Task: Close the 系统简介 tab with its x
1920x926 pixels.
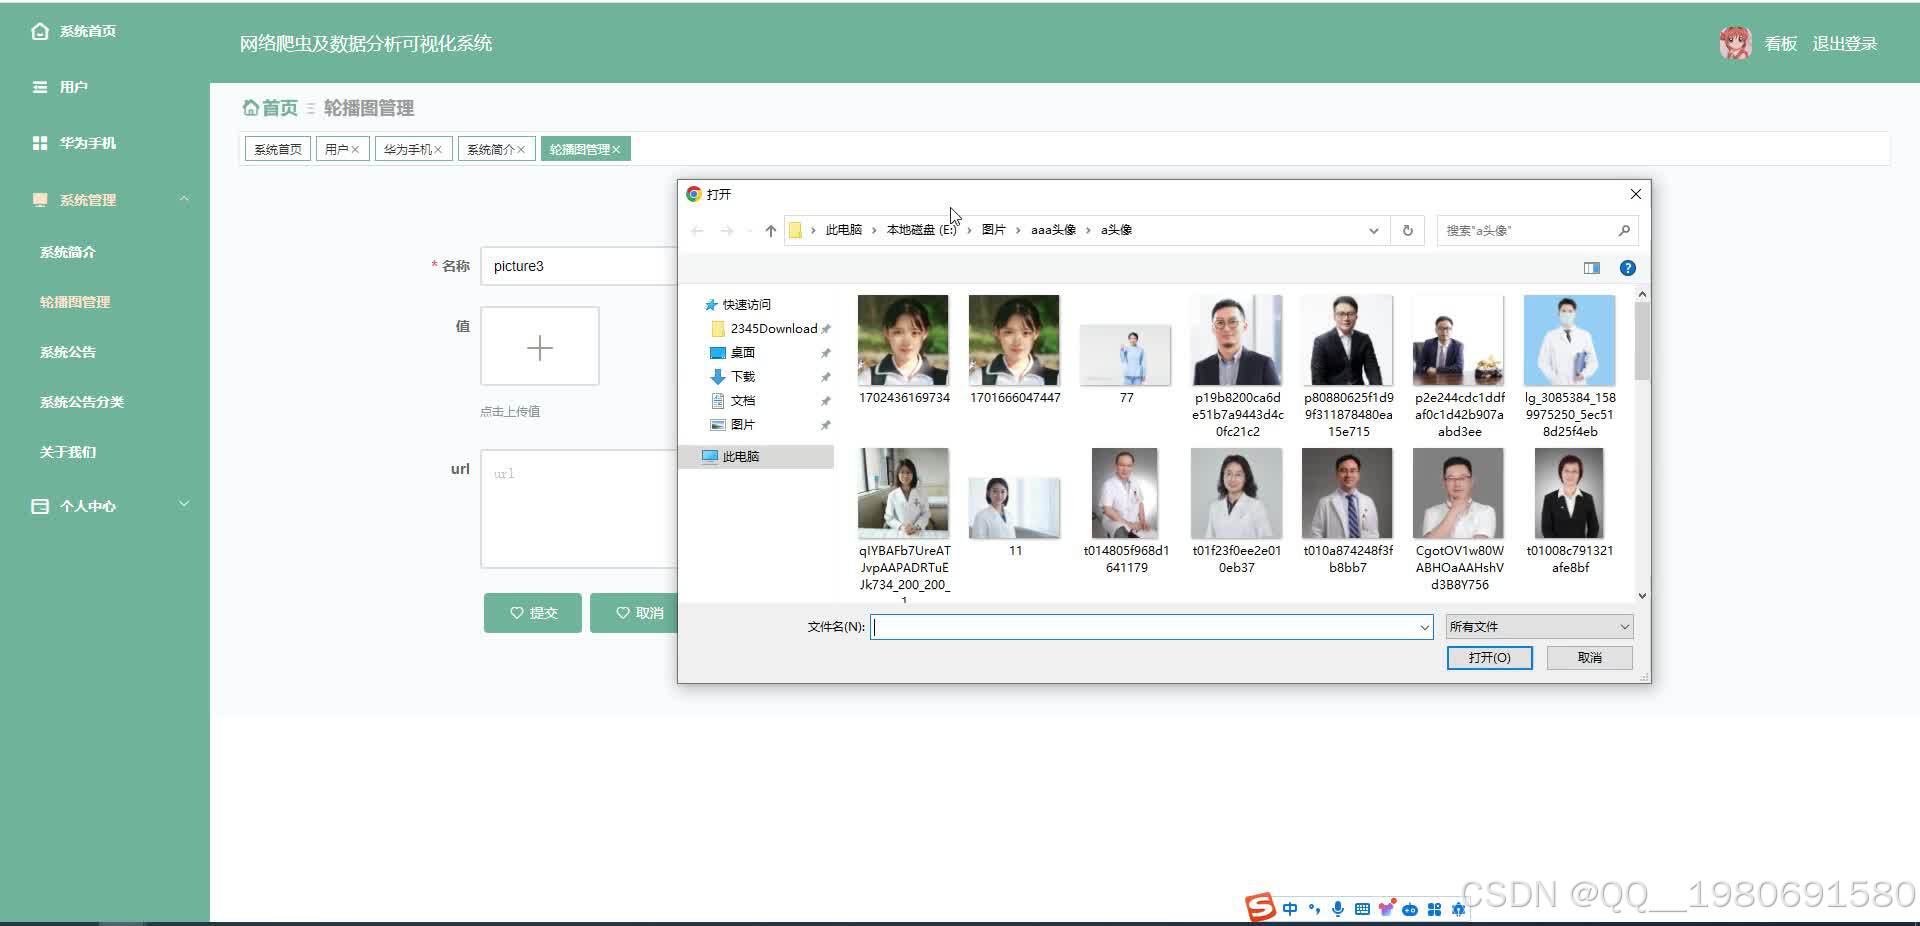Action: click(x=521, y=150)
